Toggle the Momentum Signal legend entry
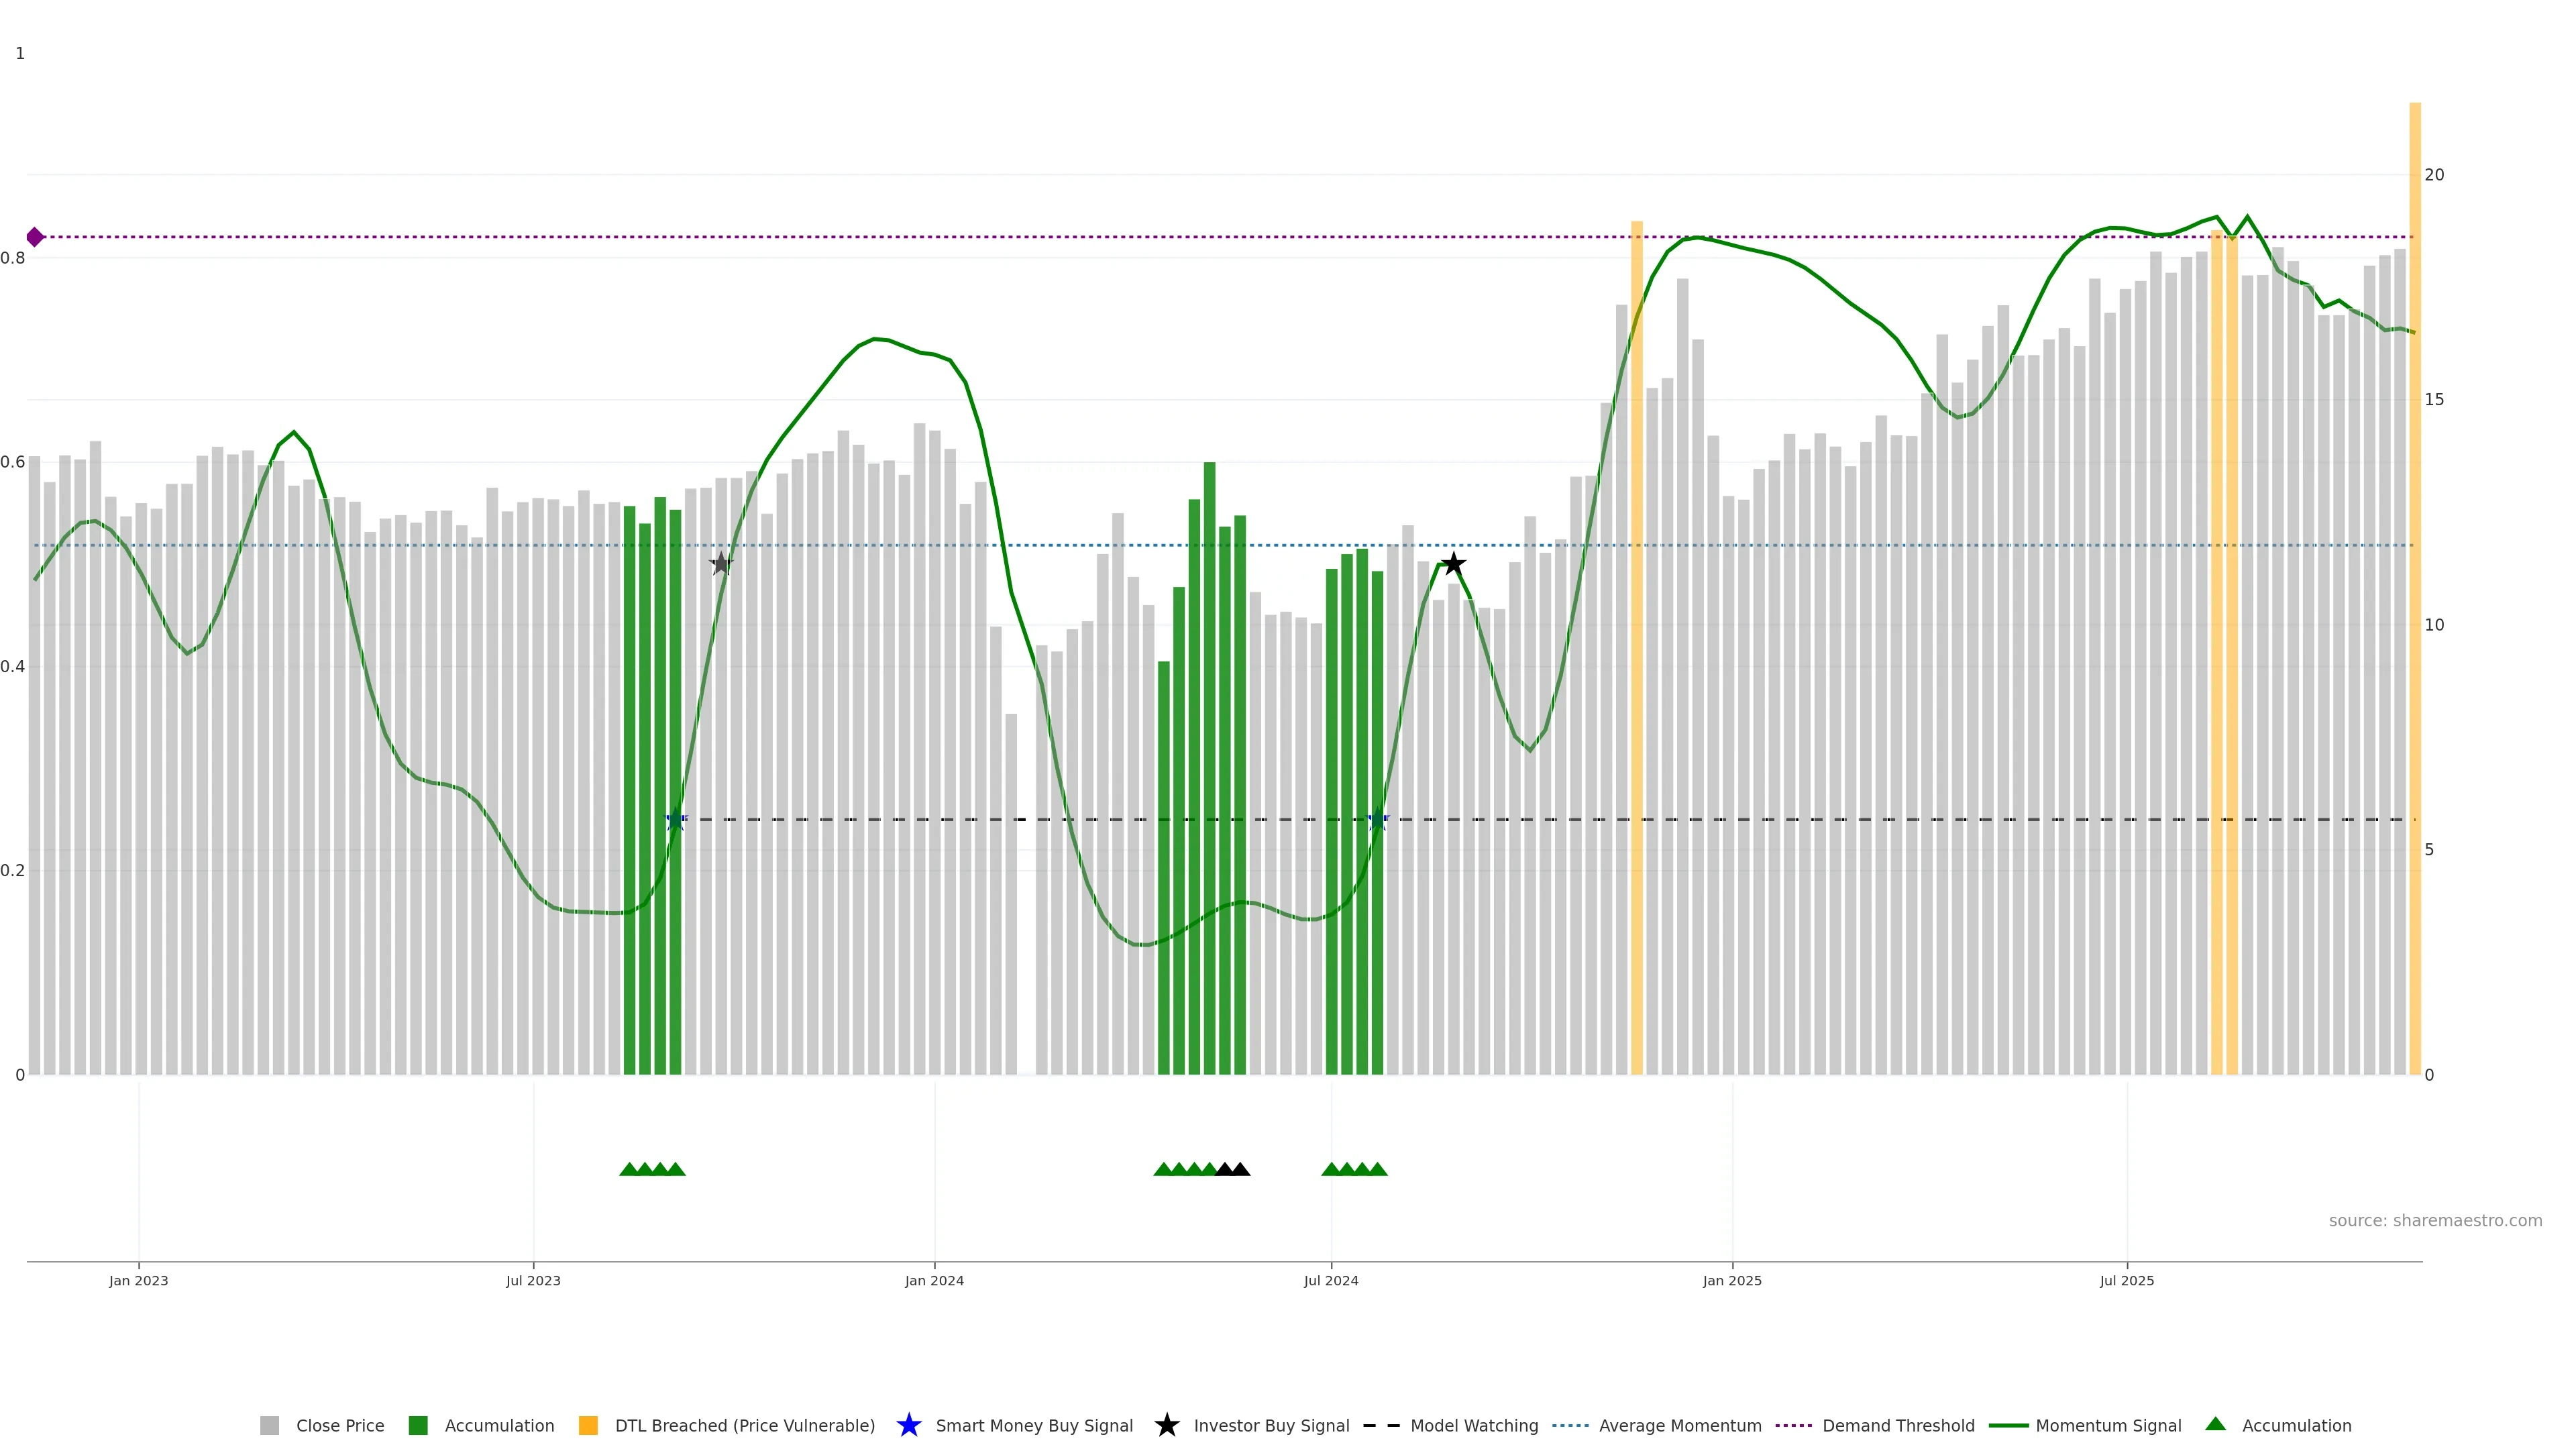 click(x=2107, y=1425)
